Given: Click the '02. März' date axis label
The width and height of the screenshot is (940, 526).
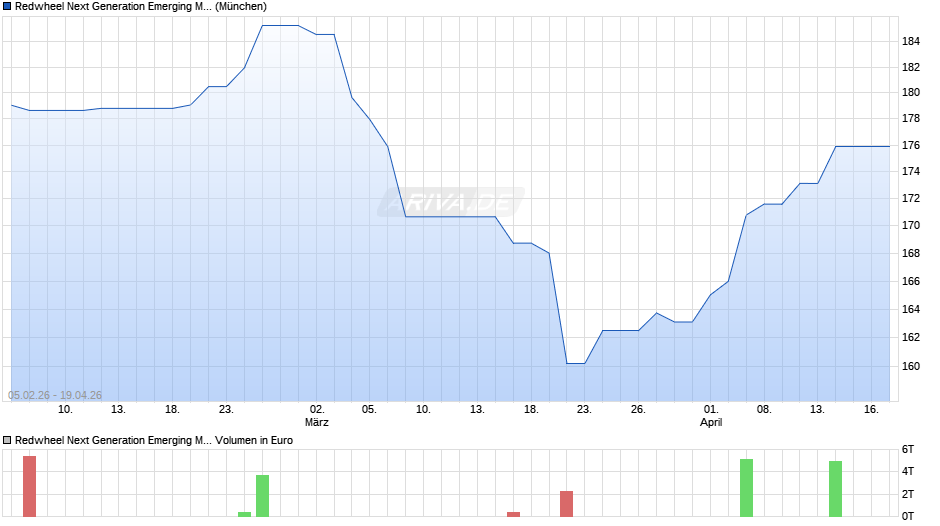Looking at the screenshot, I should coord(317,416).
